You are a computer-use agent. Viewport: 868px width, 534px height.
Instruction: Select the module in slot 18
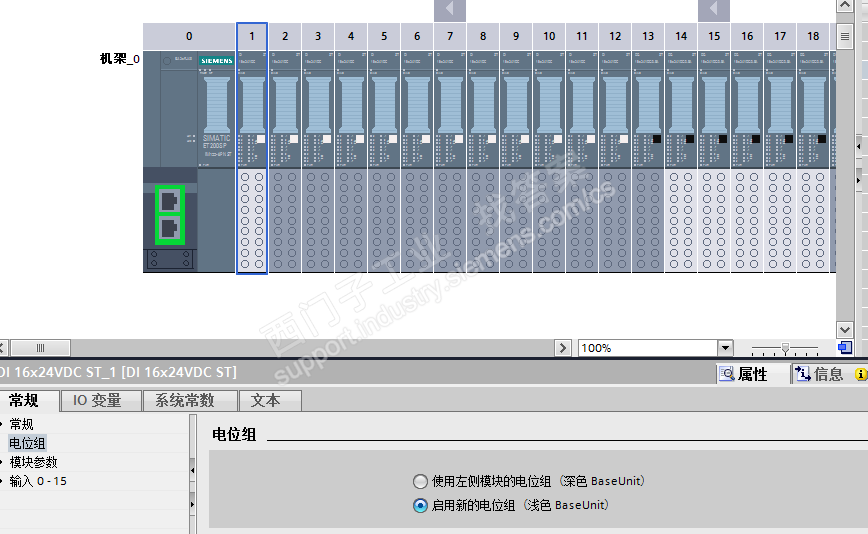(x=813, y=162)
